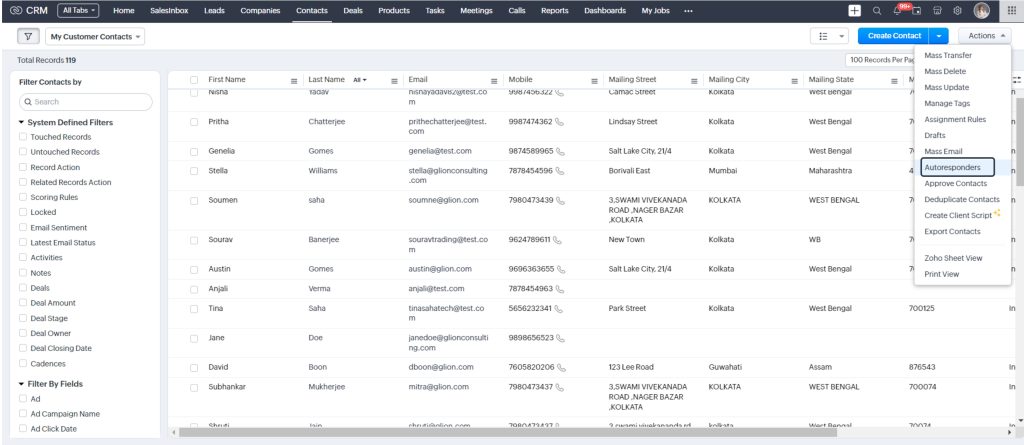Open the list view type dropdown
This screenshot has width=1024, height=445.
tap(829, 36)
